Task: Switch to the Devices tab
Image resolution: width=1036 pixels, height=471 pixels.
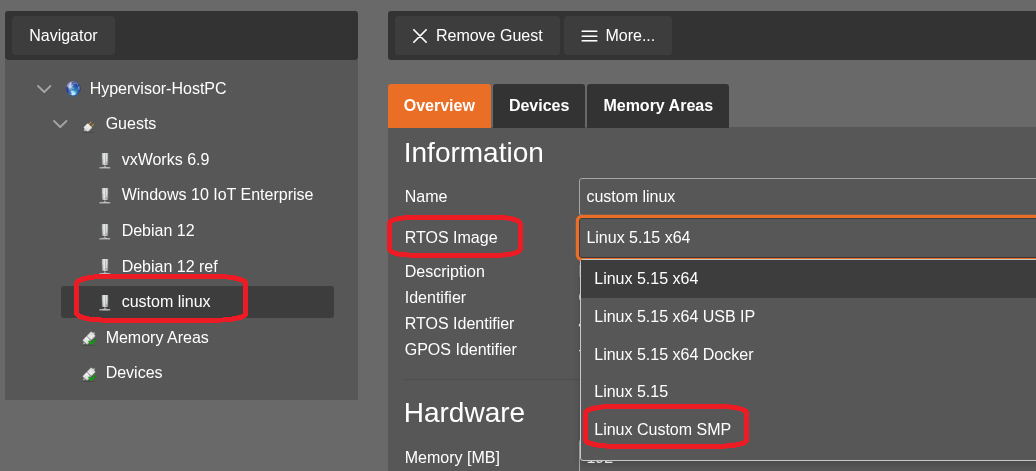Action: 539,106
